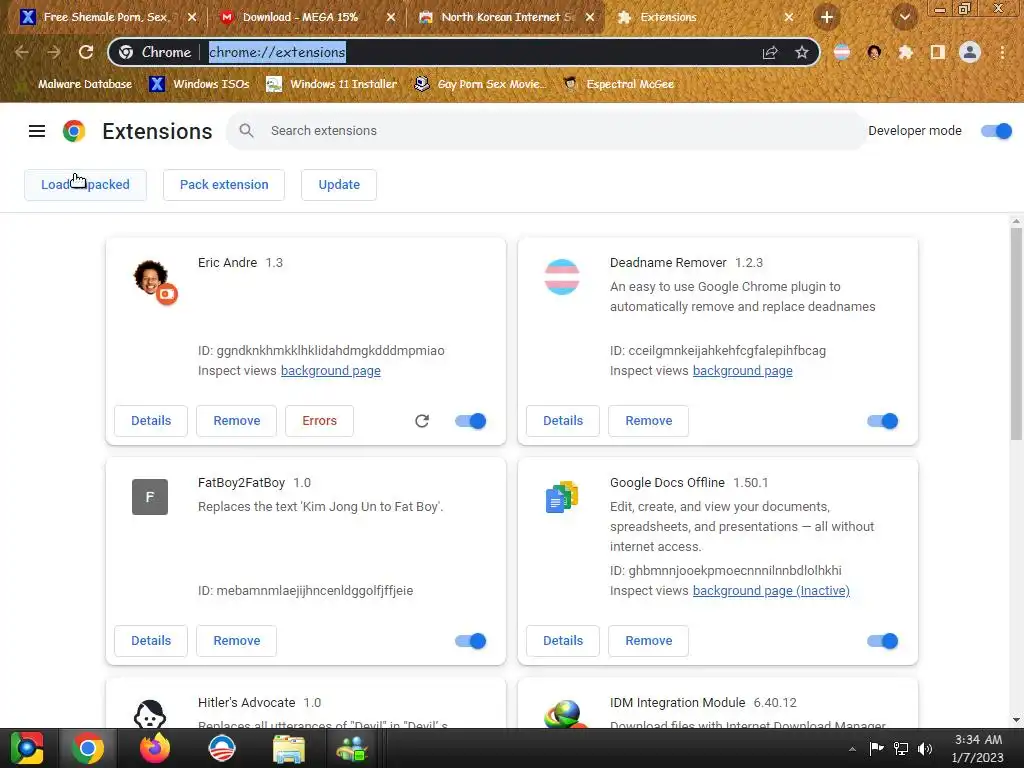The image size is (1024, 768).
Task: Reload the current page
Action: click(86, 52)
